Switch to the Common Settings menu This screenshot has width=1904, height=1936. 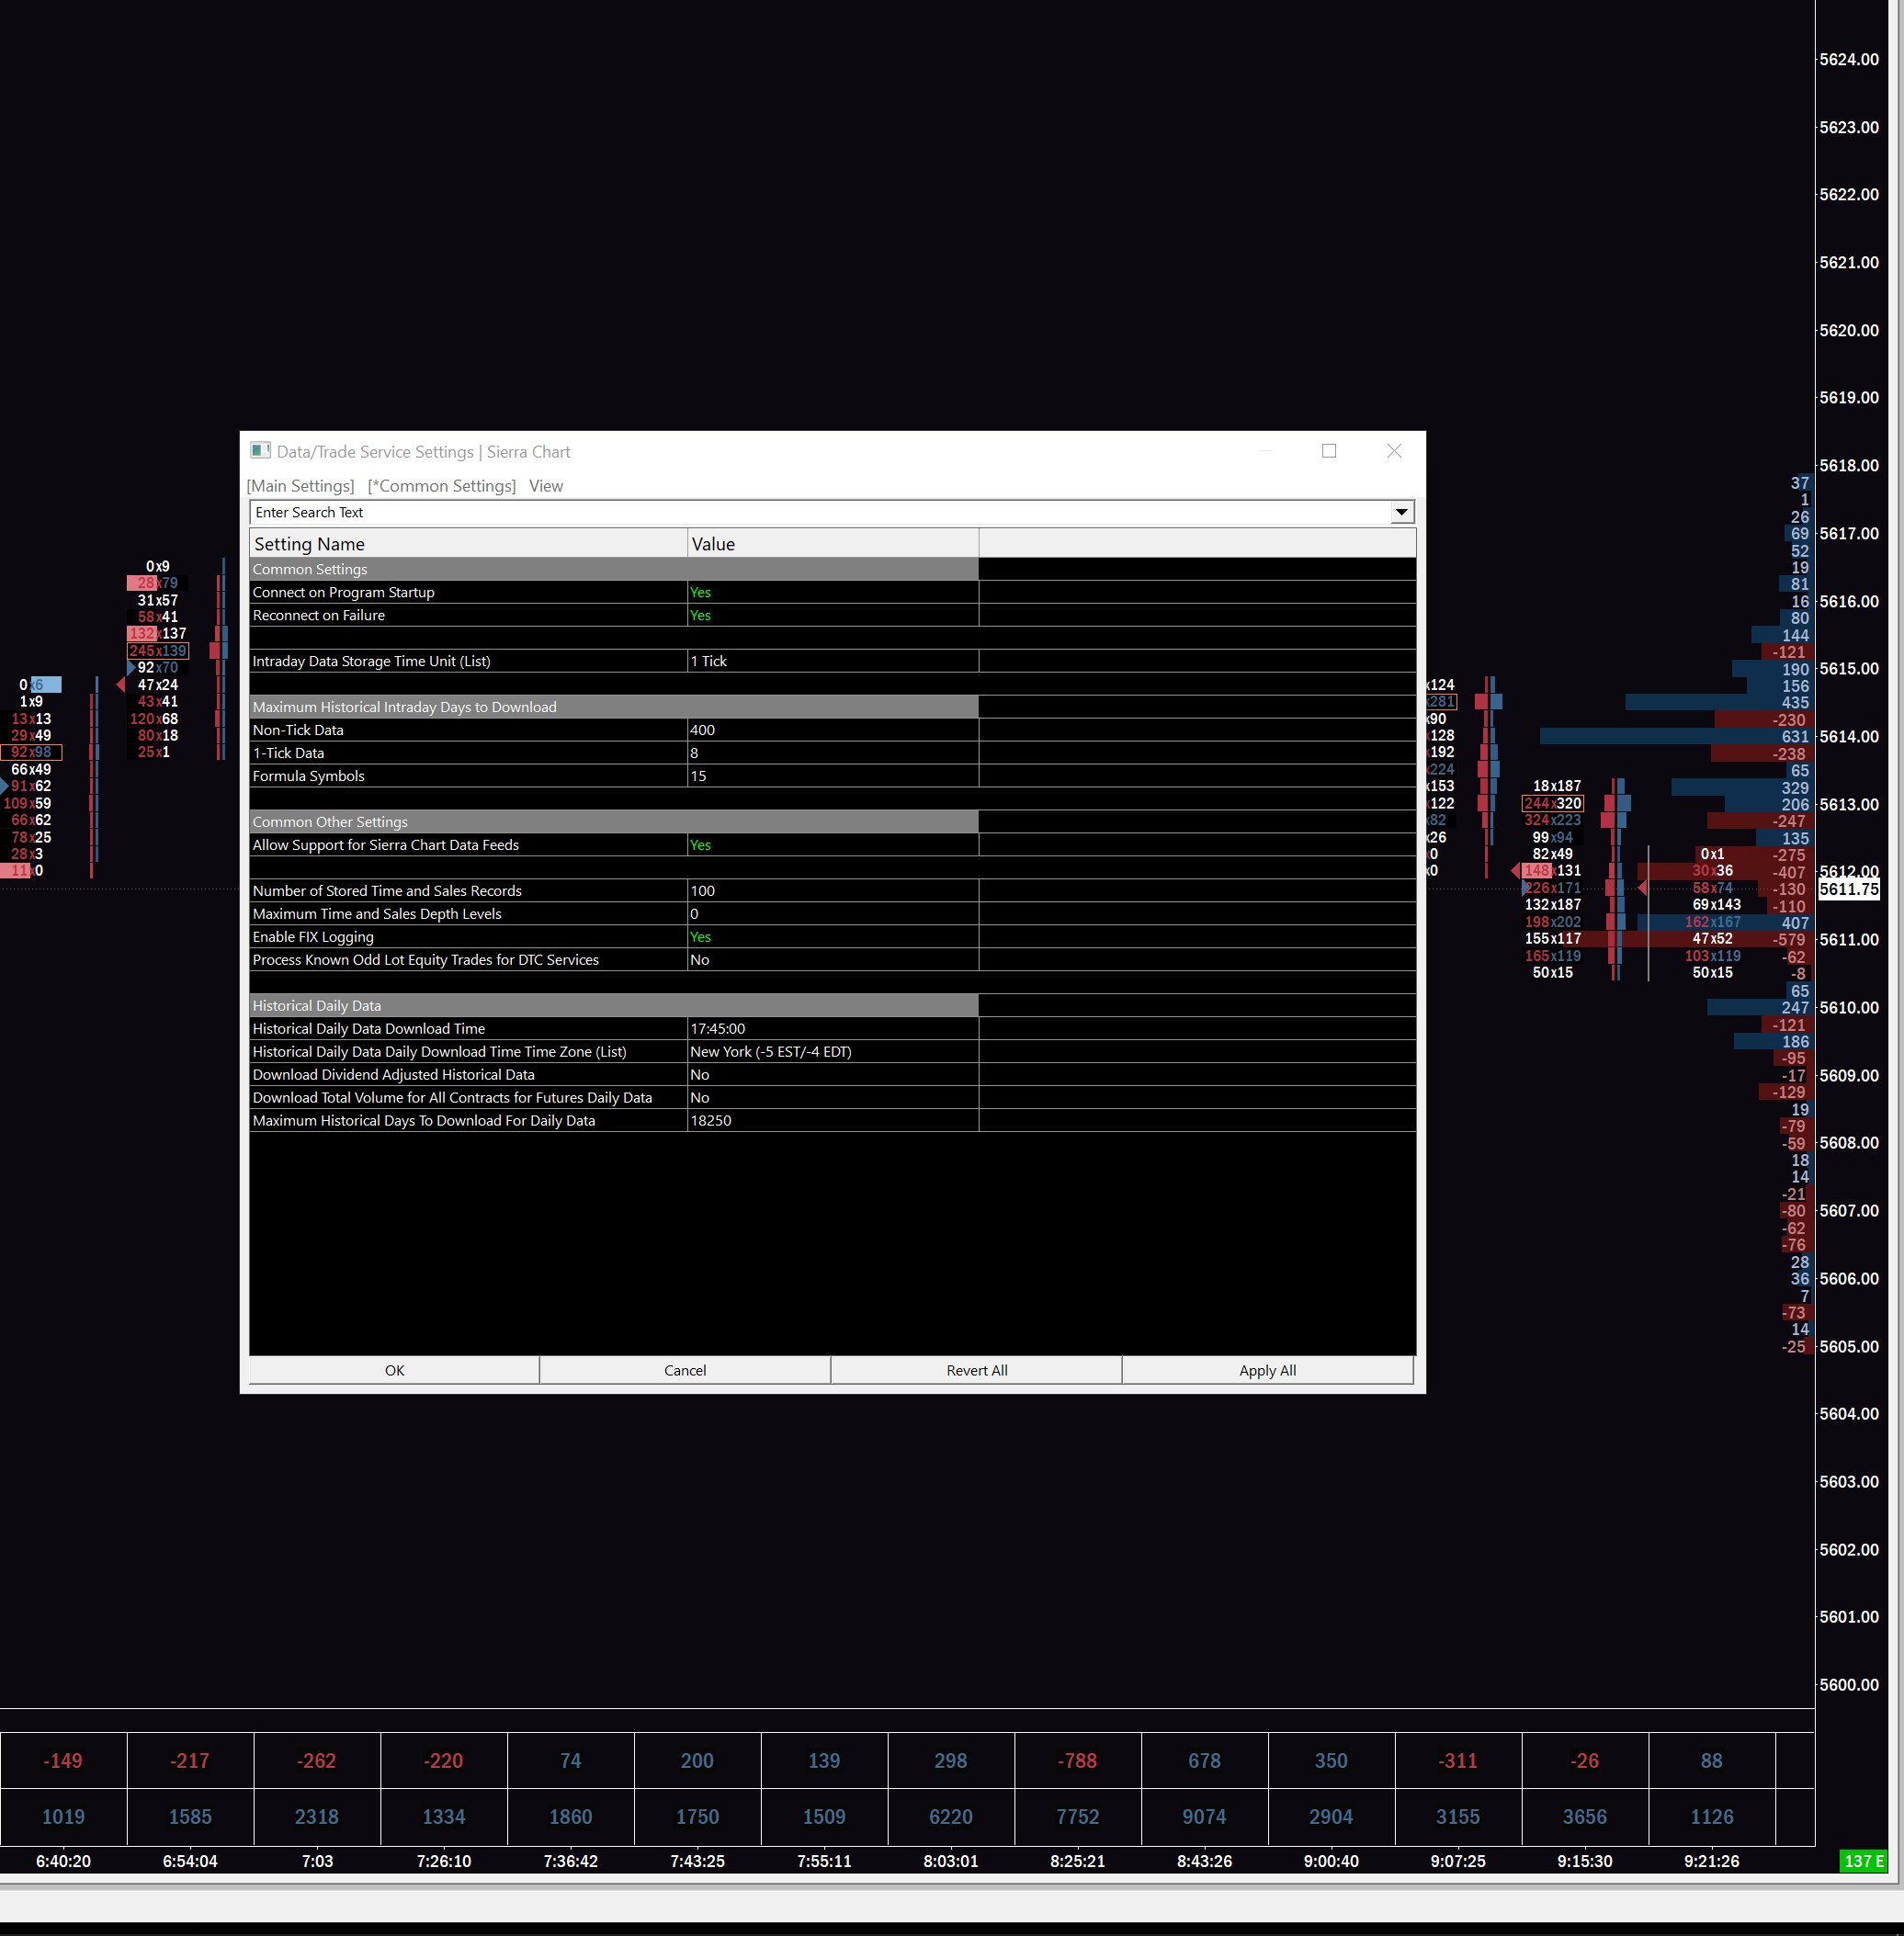coord(441,486)
